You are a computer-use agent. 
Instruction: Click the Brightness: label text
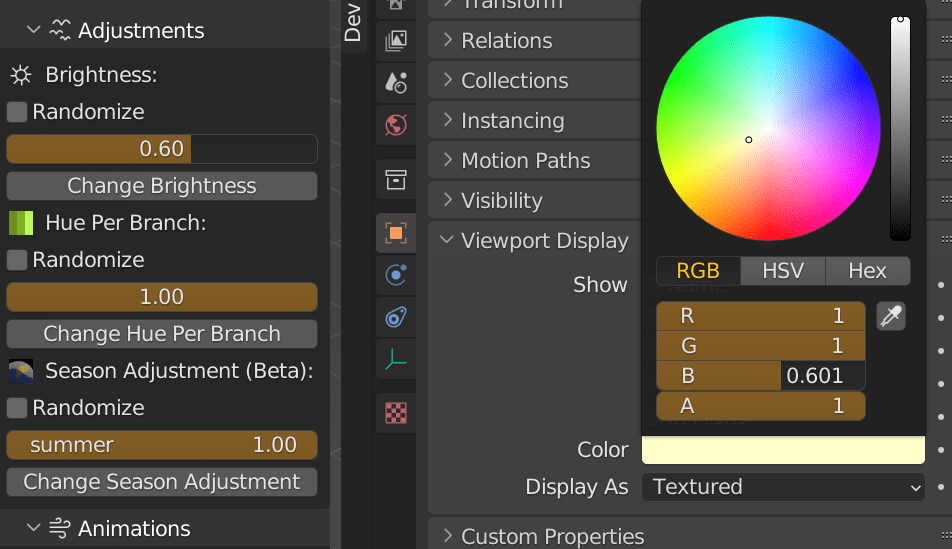tap(101, 75)
